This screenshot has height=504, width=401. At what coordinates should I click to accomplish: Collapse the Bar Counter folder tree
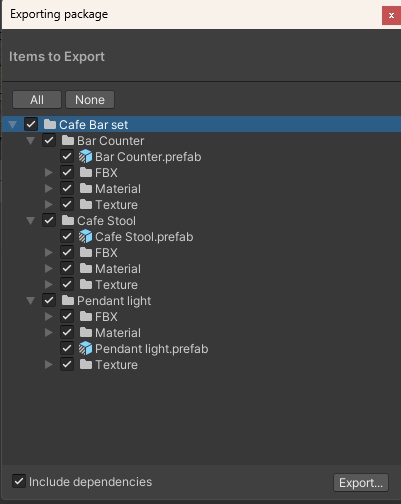pos(31,141)
